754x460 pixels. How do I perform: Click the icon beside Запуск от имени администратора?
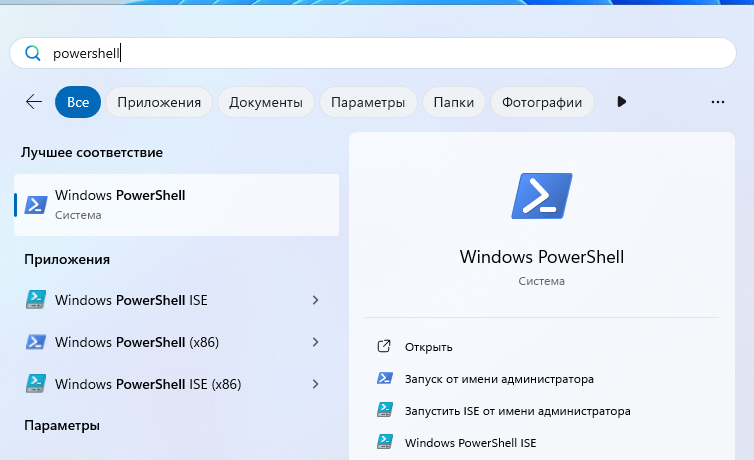point(385,378)
